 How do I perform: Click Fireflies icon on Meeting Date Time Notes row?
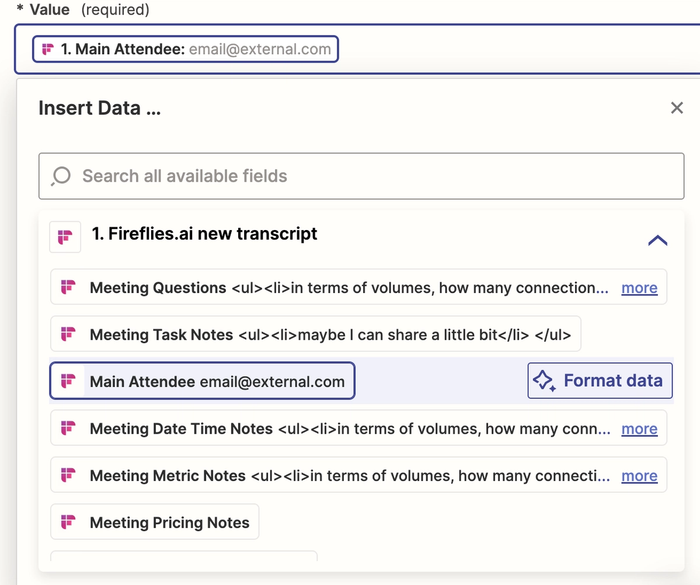[x=68, y=428]
